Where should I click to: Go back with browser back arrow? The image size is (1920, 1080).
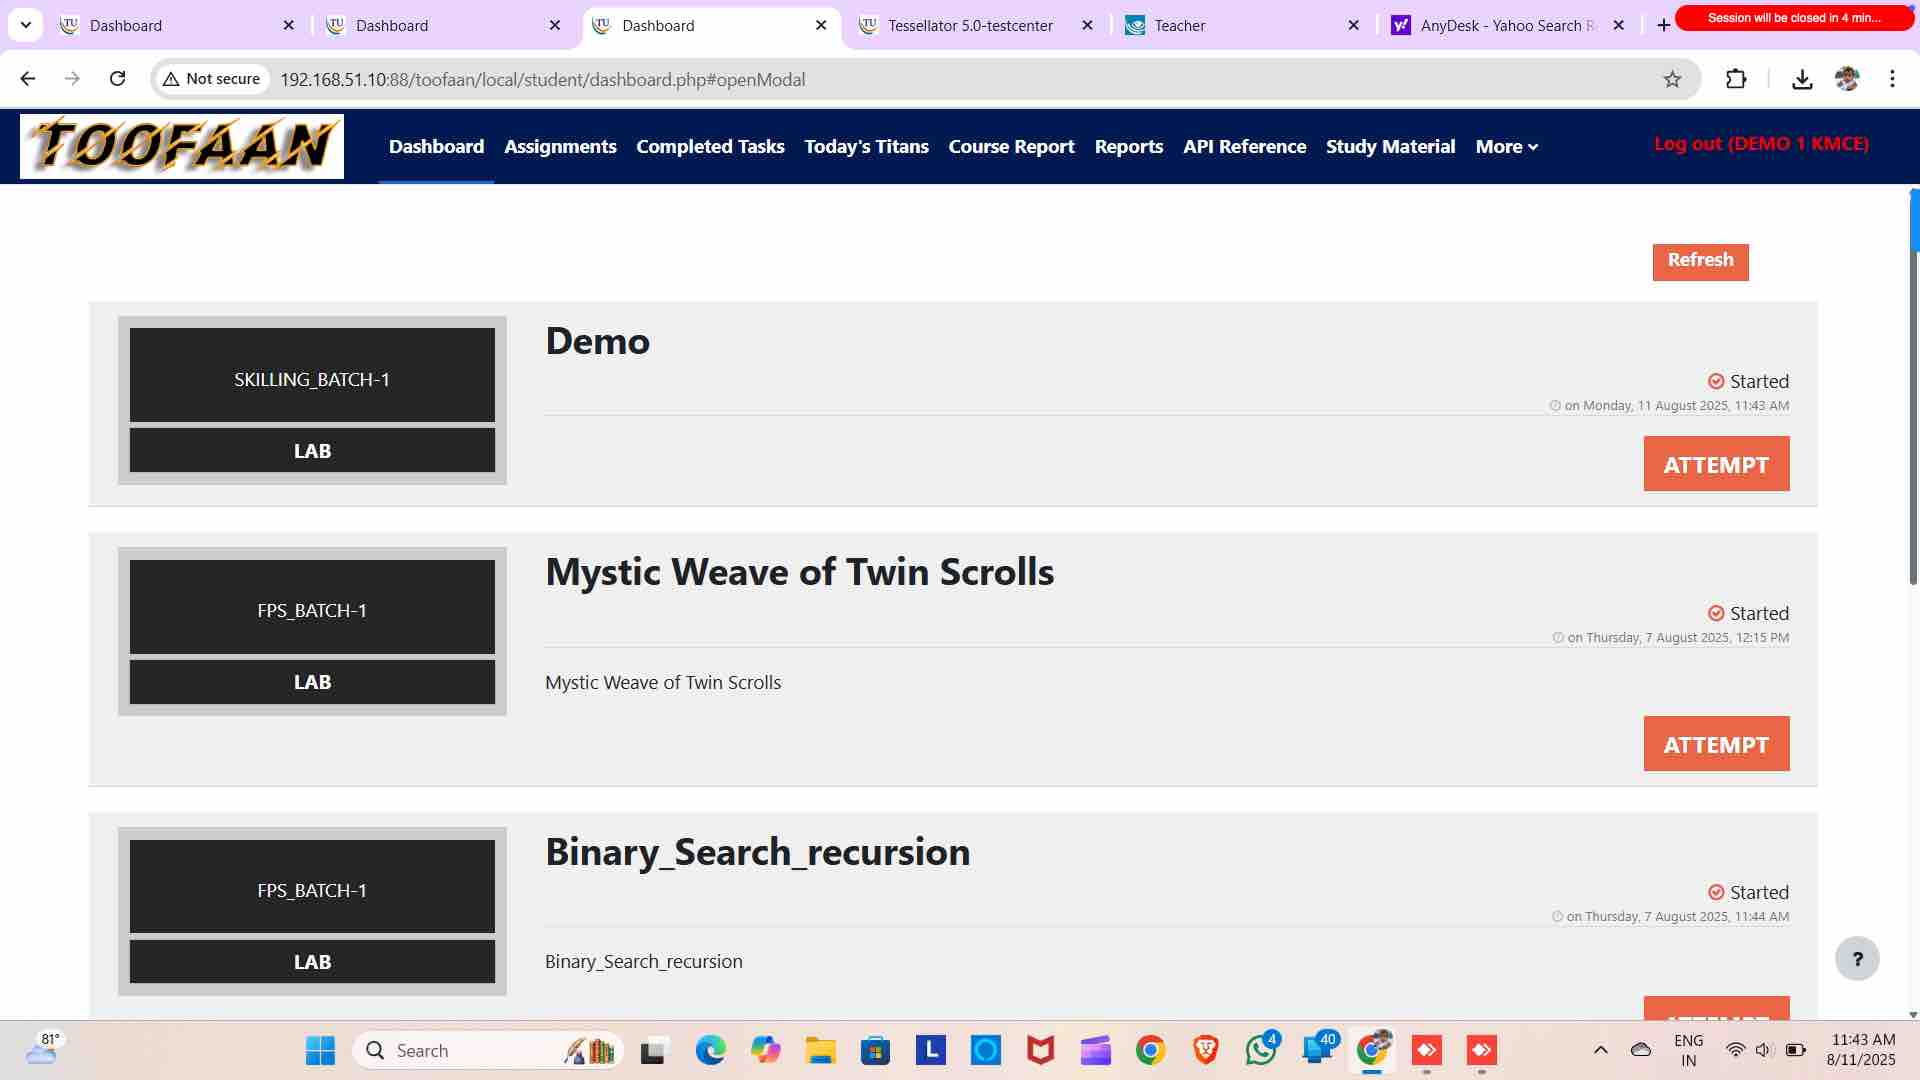pos(28,79)
